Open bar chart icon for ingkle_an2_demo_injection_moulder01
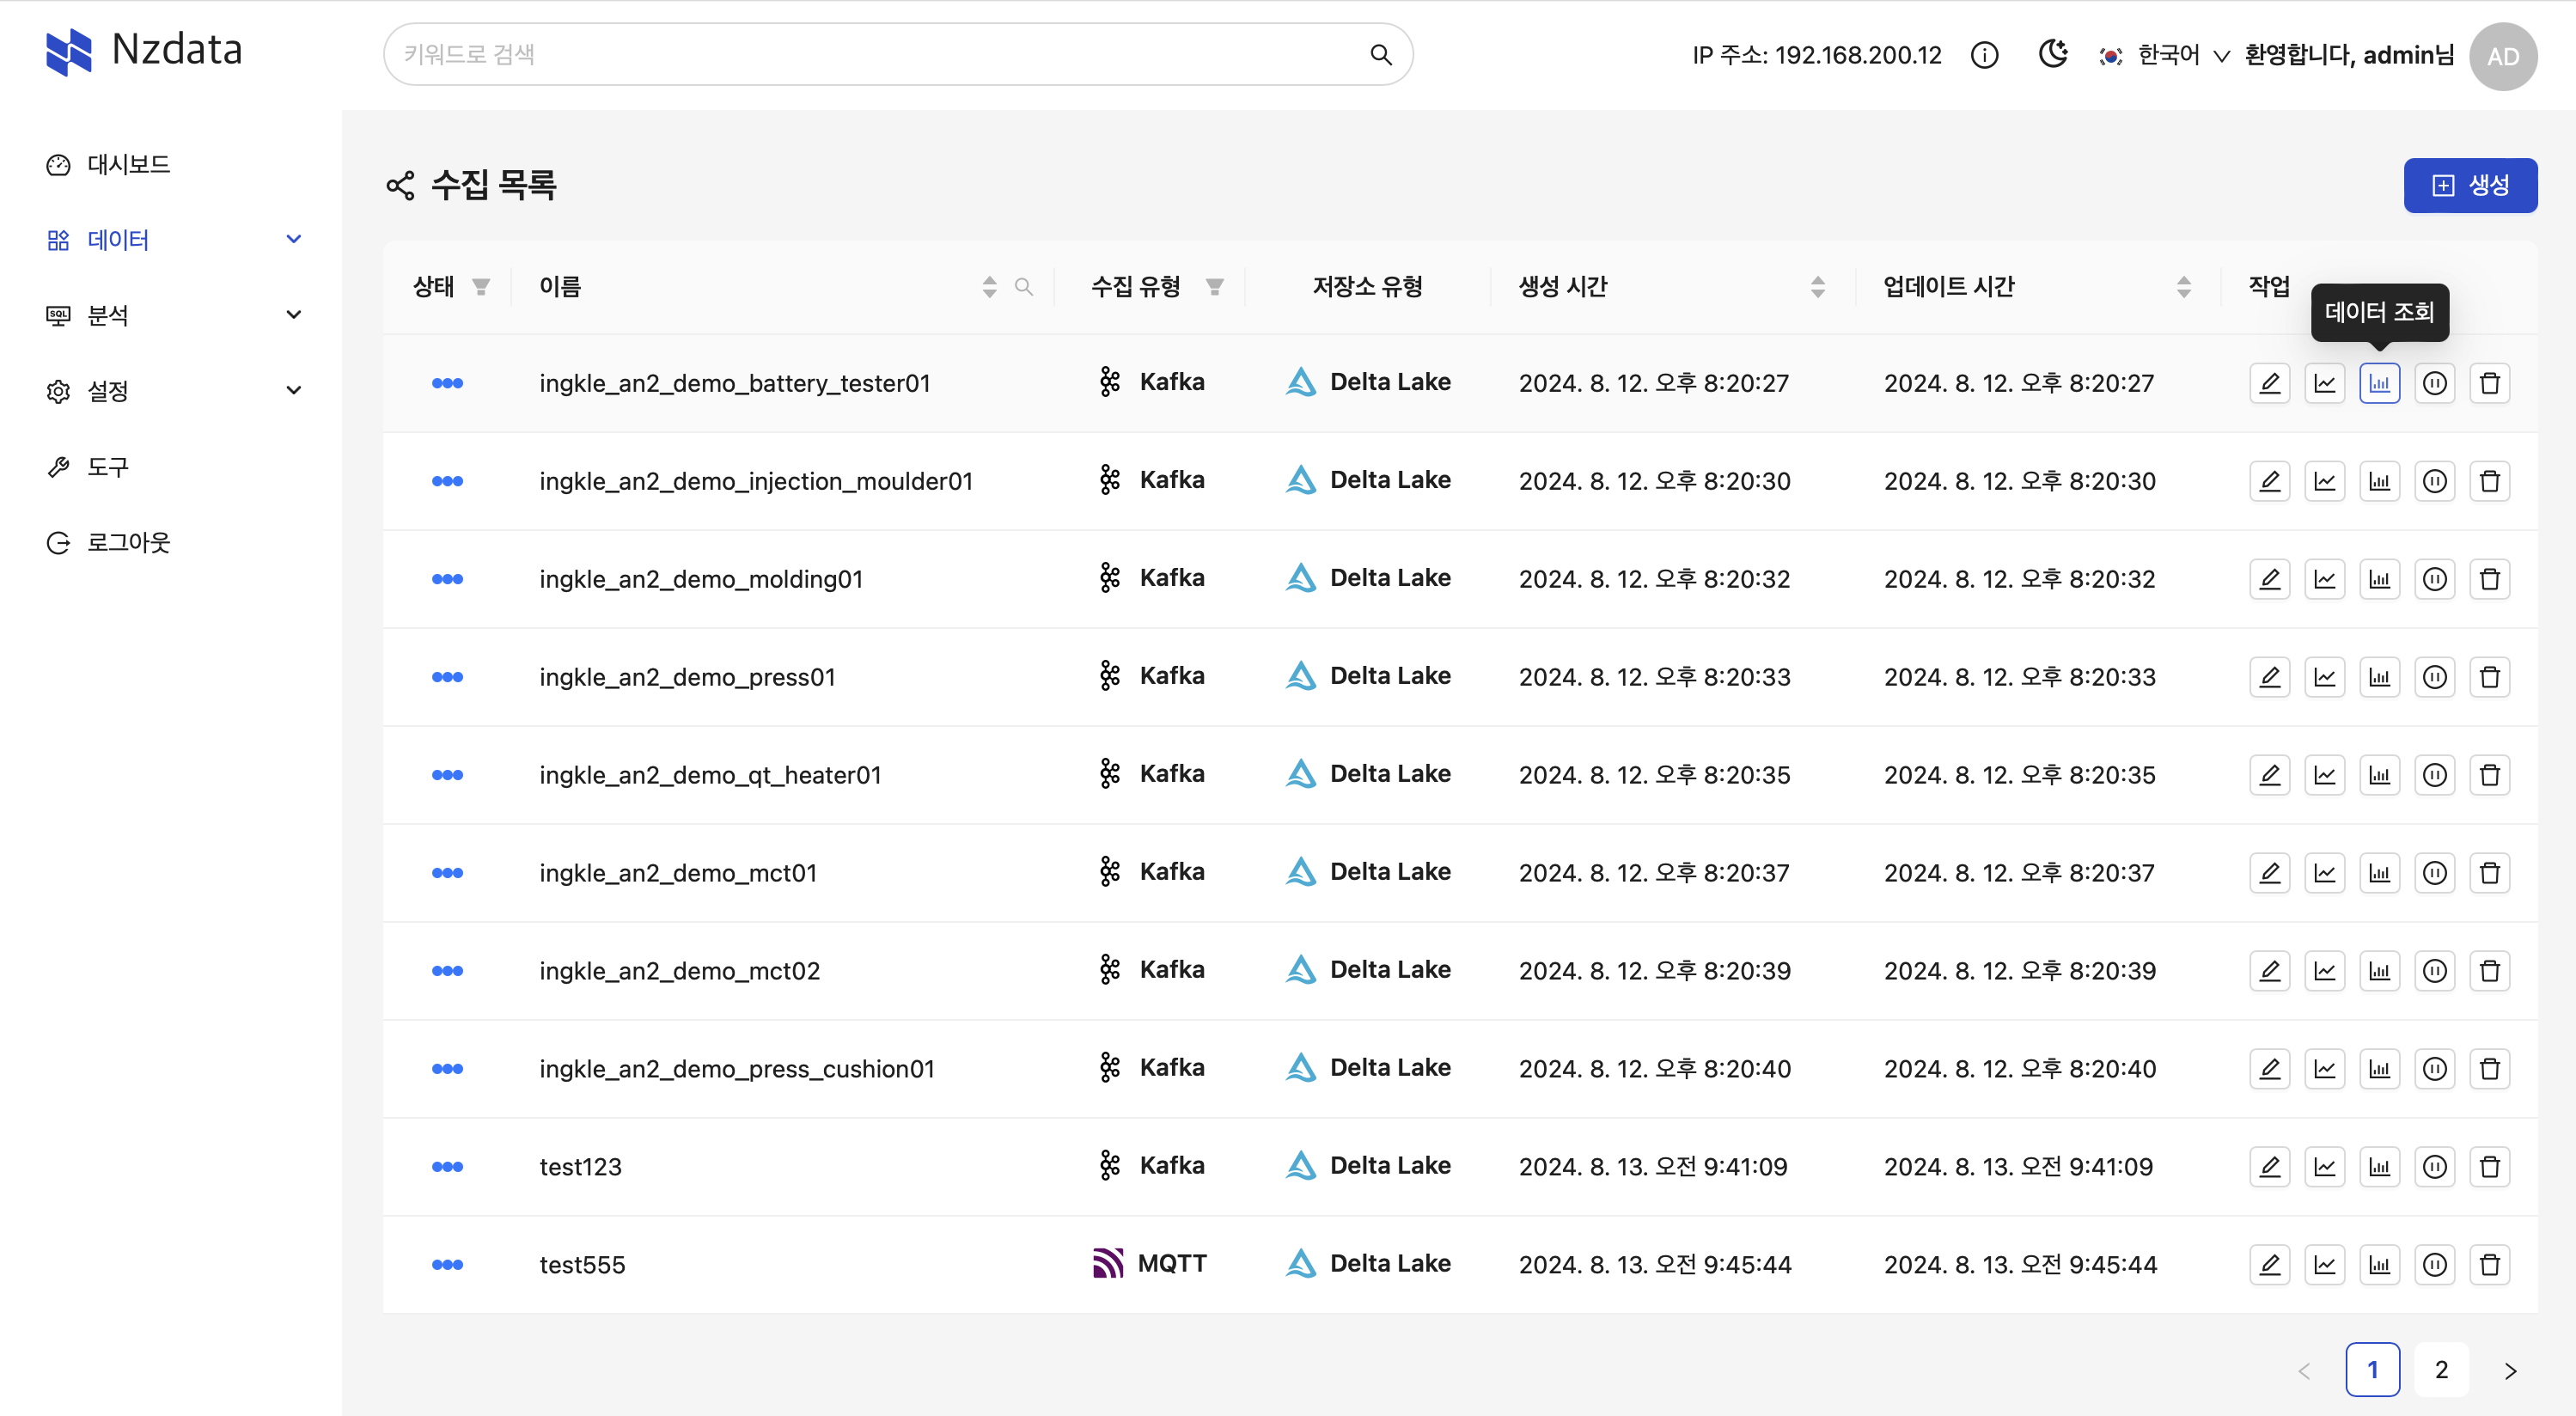The width and height of the screenshot is (2576, 1416). pyautogui.click(x=2380, y=481)
